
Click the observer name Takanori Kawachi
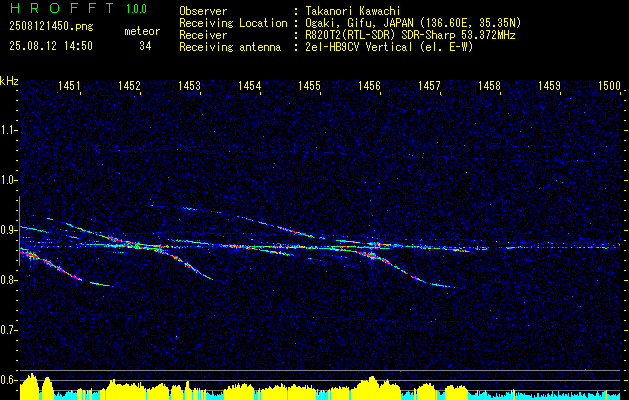point(353,11)
